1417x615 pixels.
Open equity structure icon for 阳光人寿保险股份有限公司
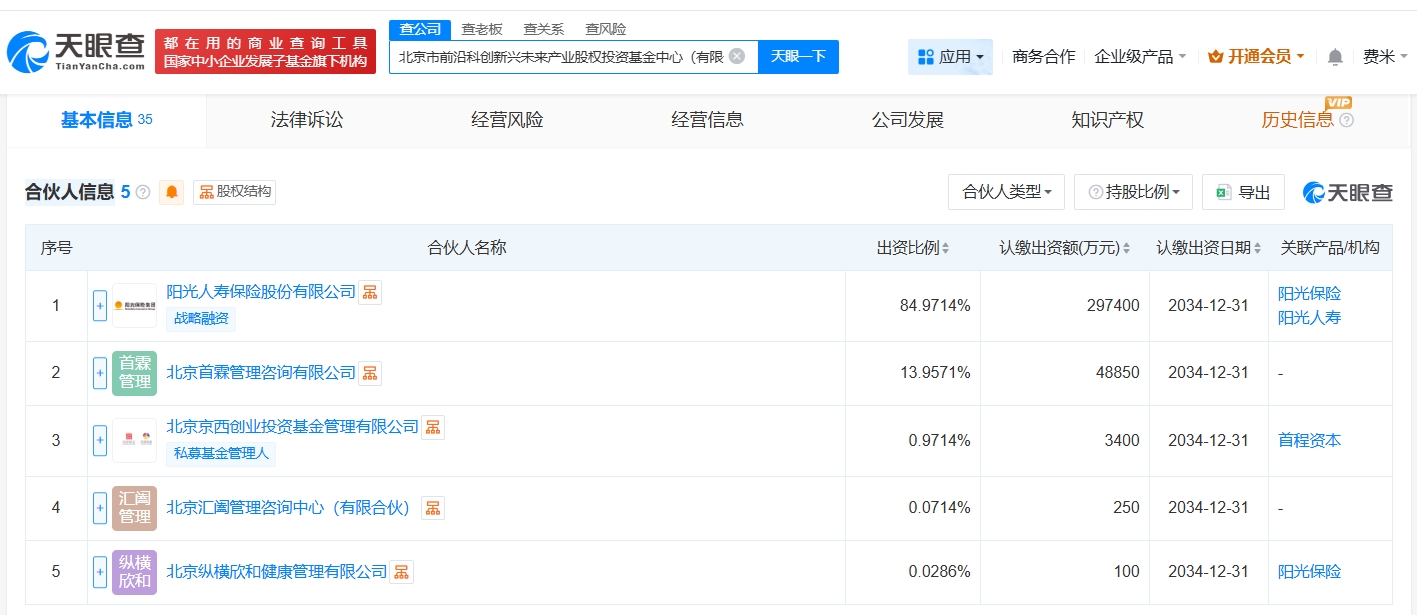(370, 292)
